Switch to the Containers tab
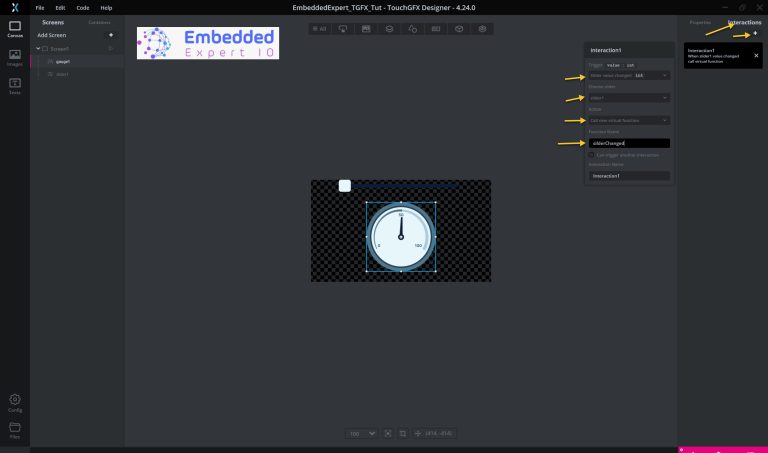Viewport: 768px width, 453px height. click(99, 23)
